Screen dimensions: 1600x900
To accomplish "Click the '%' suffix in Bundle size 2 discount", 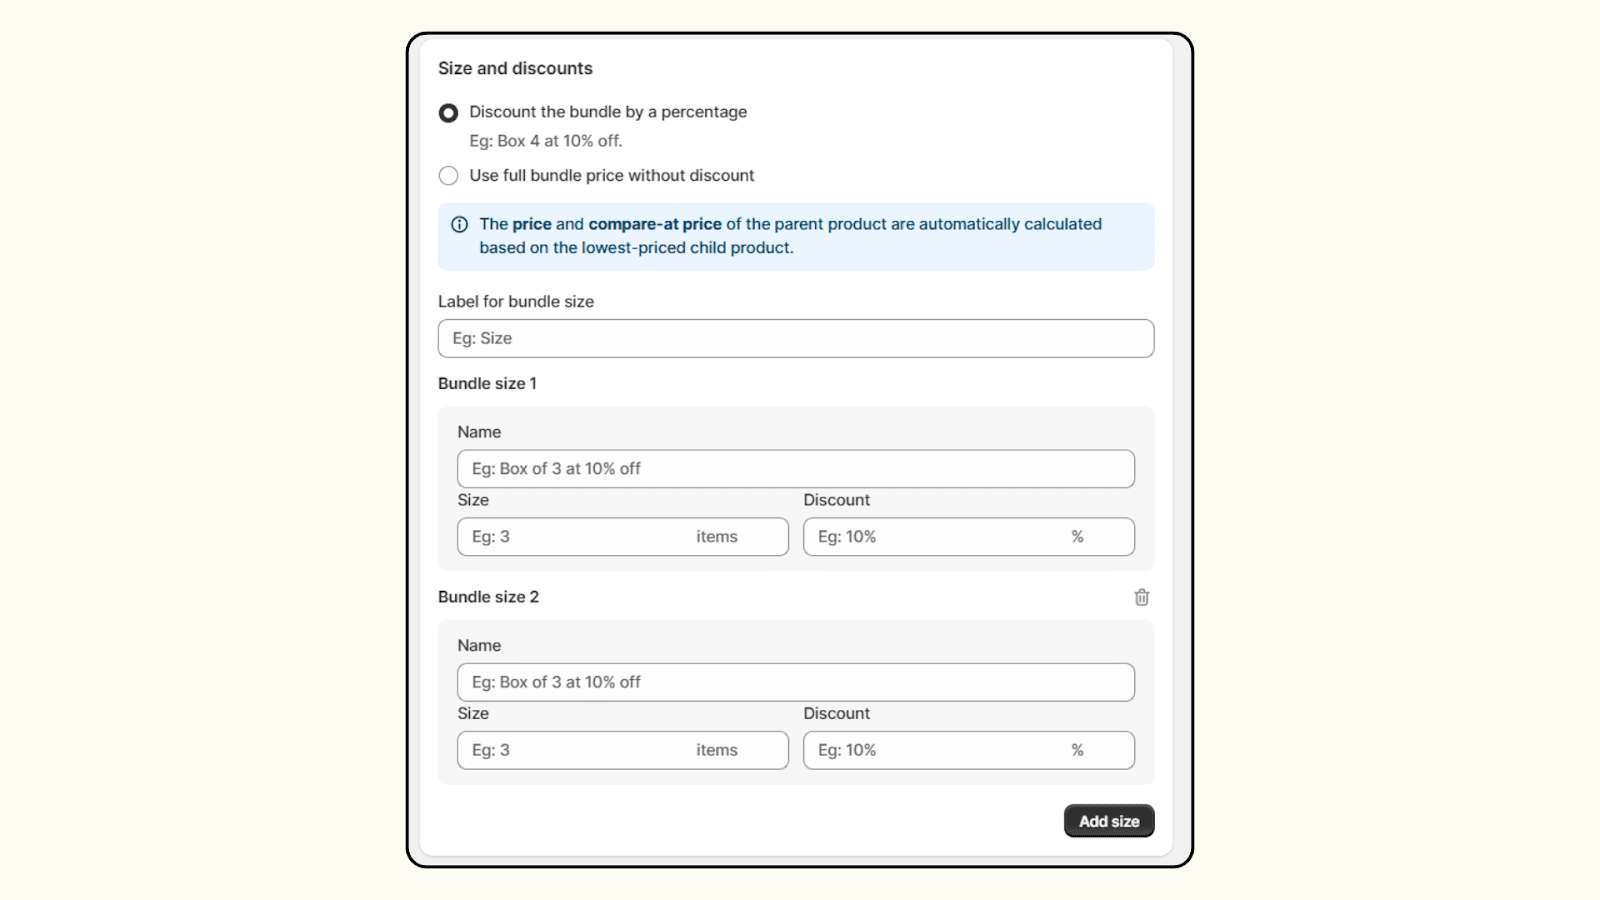I will click(1077, 749).
